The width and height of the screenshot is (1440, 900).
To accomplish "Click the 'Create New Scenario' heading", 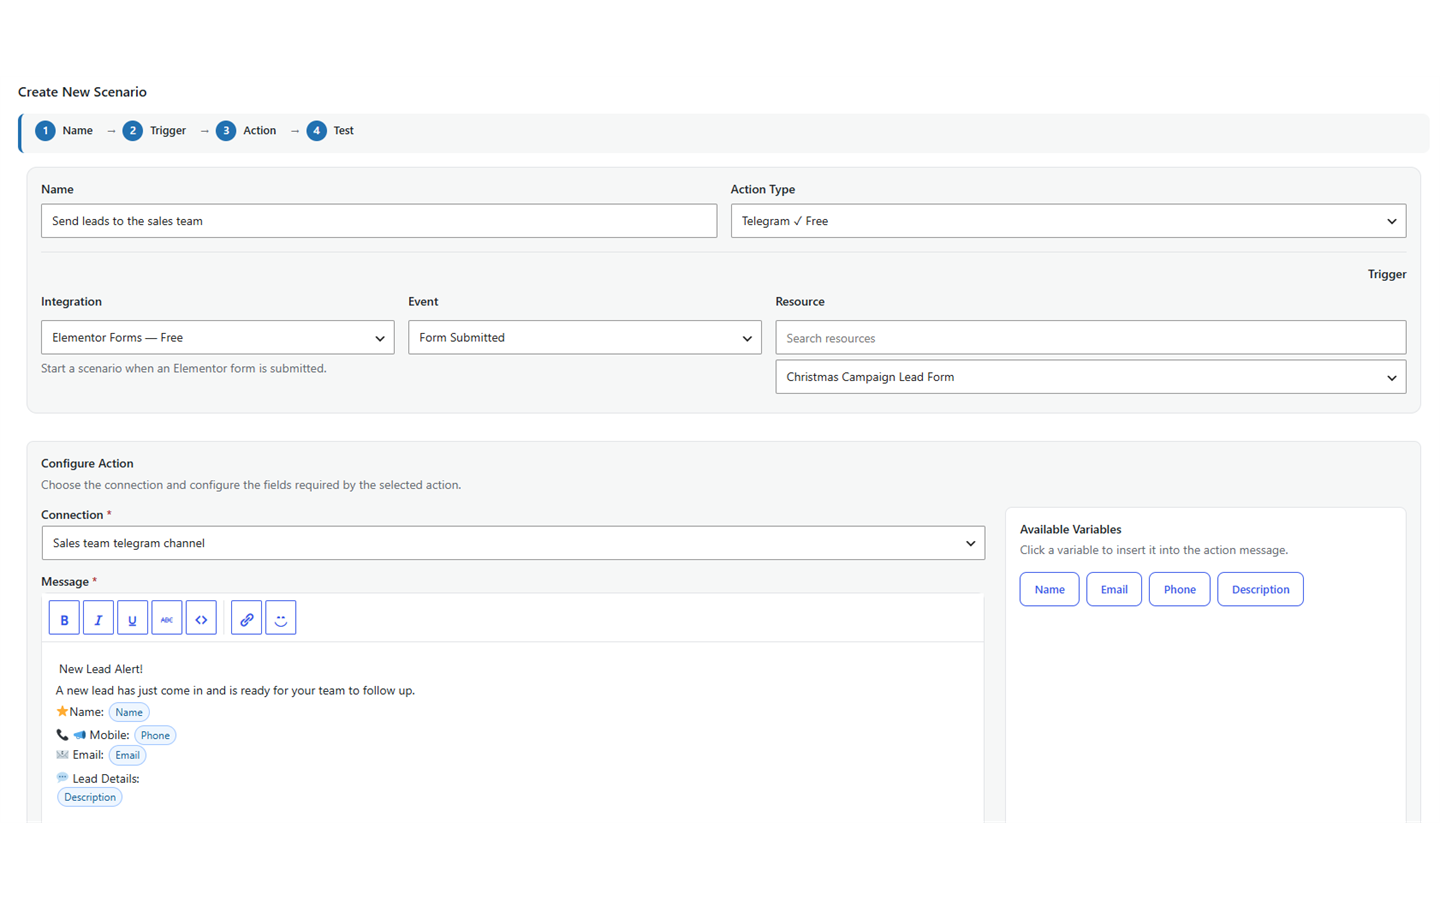I will [82, 92].
